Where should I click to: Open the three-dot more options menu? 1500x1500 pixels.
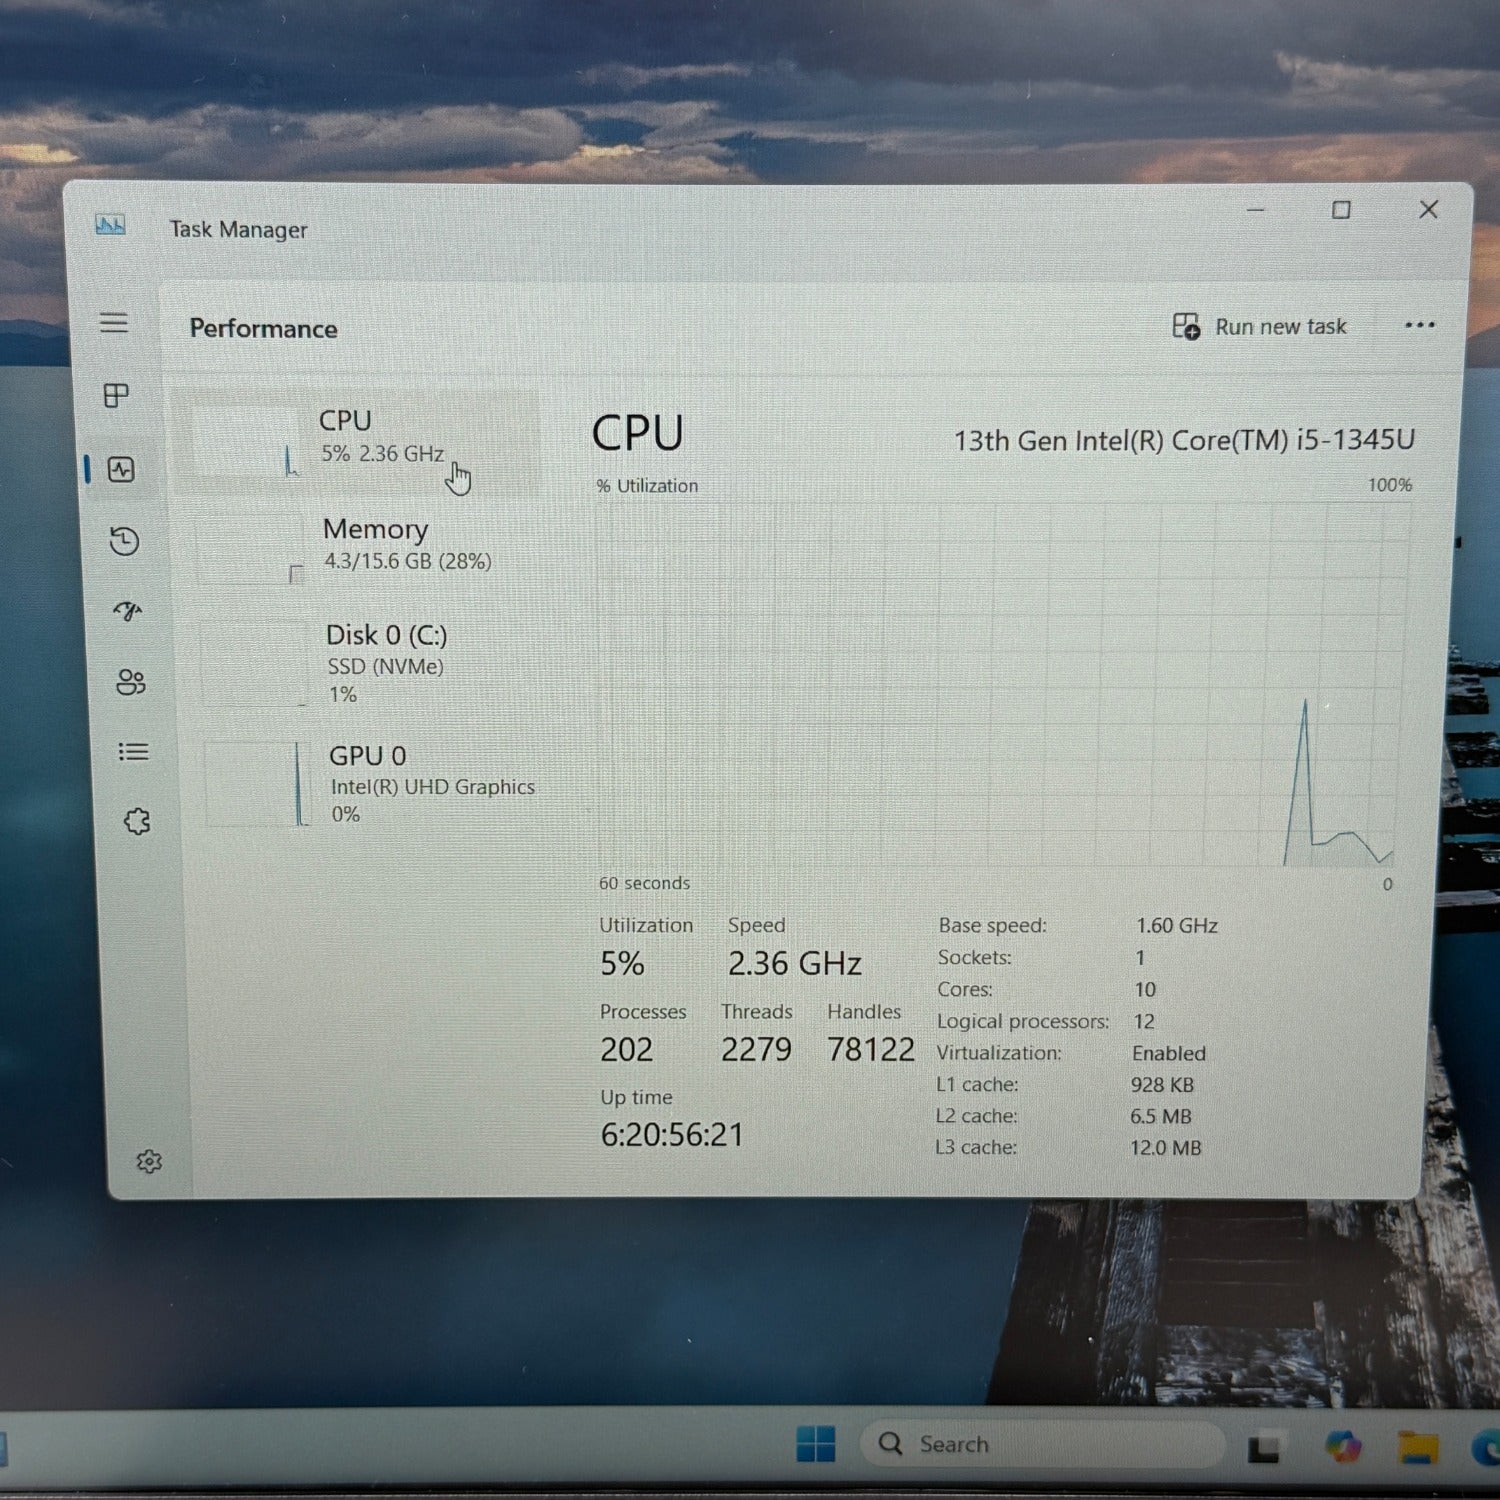(1420, 325)
